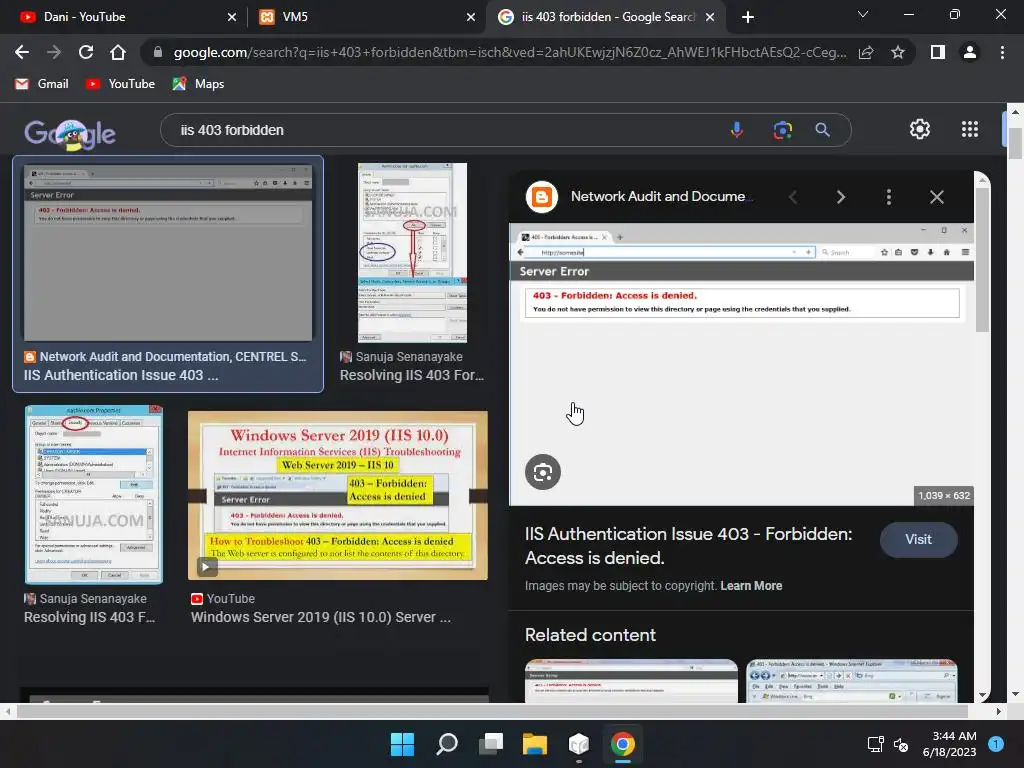This screenshot has height=768, width=1024.
Task: Open Windows Server 2019 YouTube thumbnail
Action: click(338, 495)
